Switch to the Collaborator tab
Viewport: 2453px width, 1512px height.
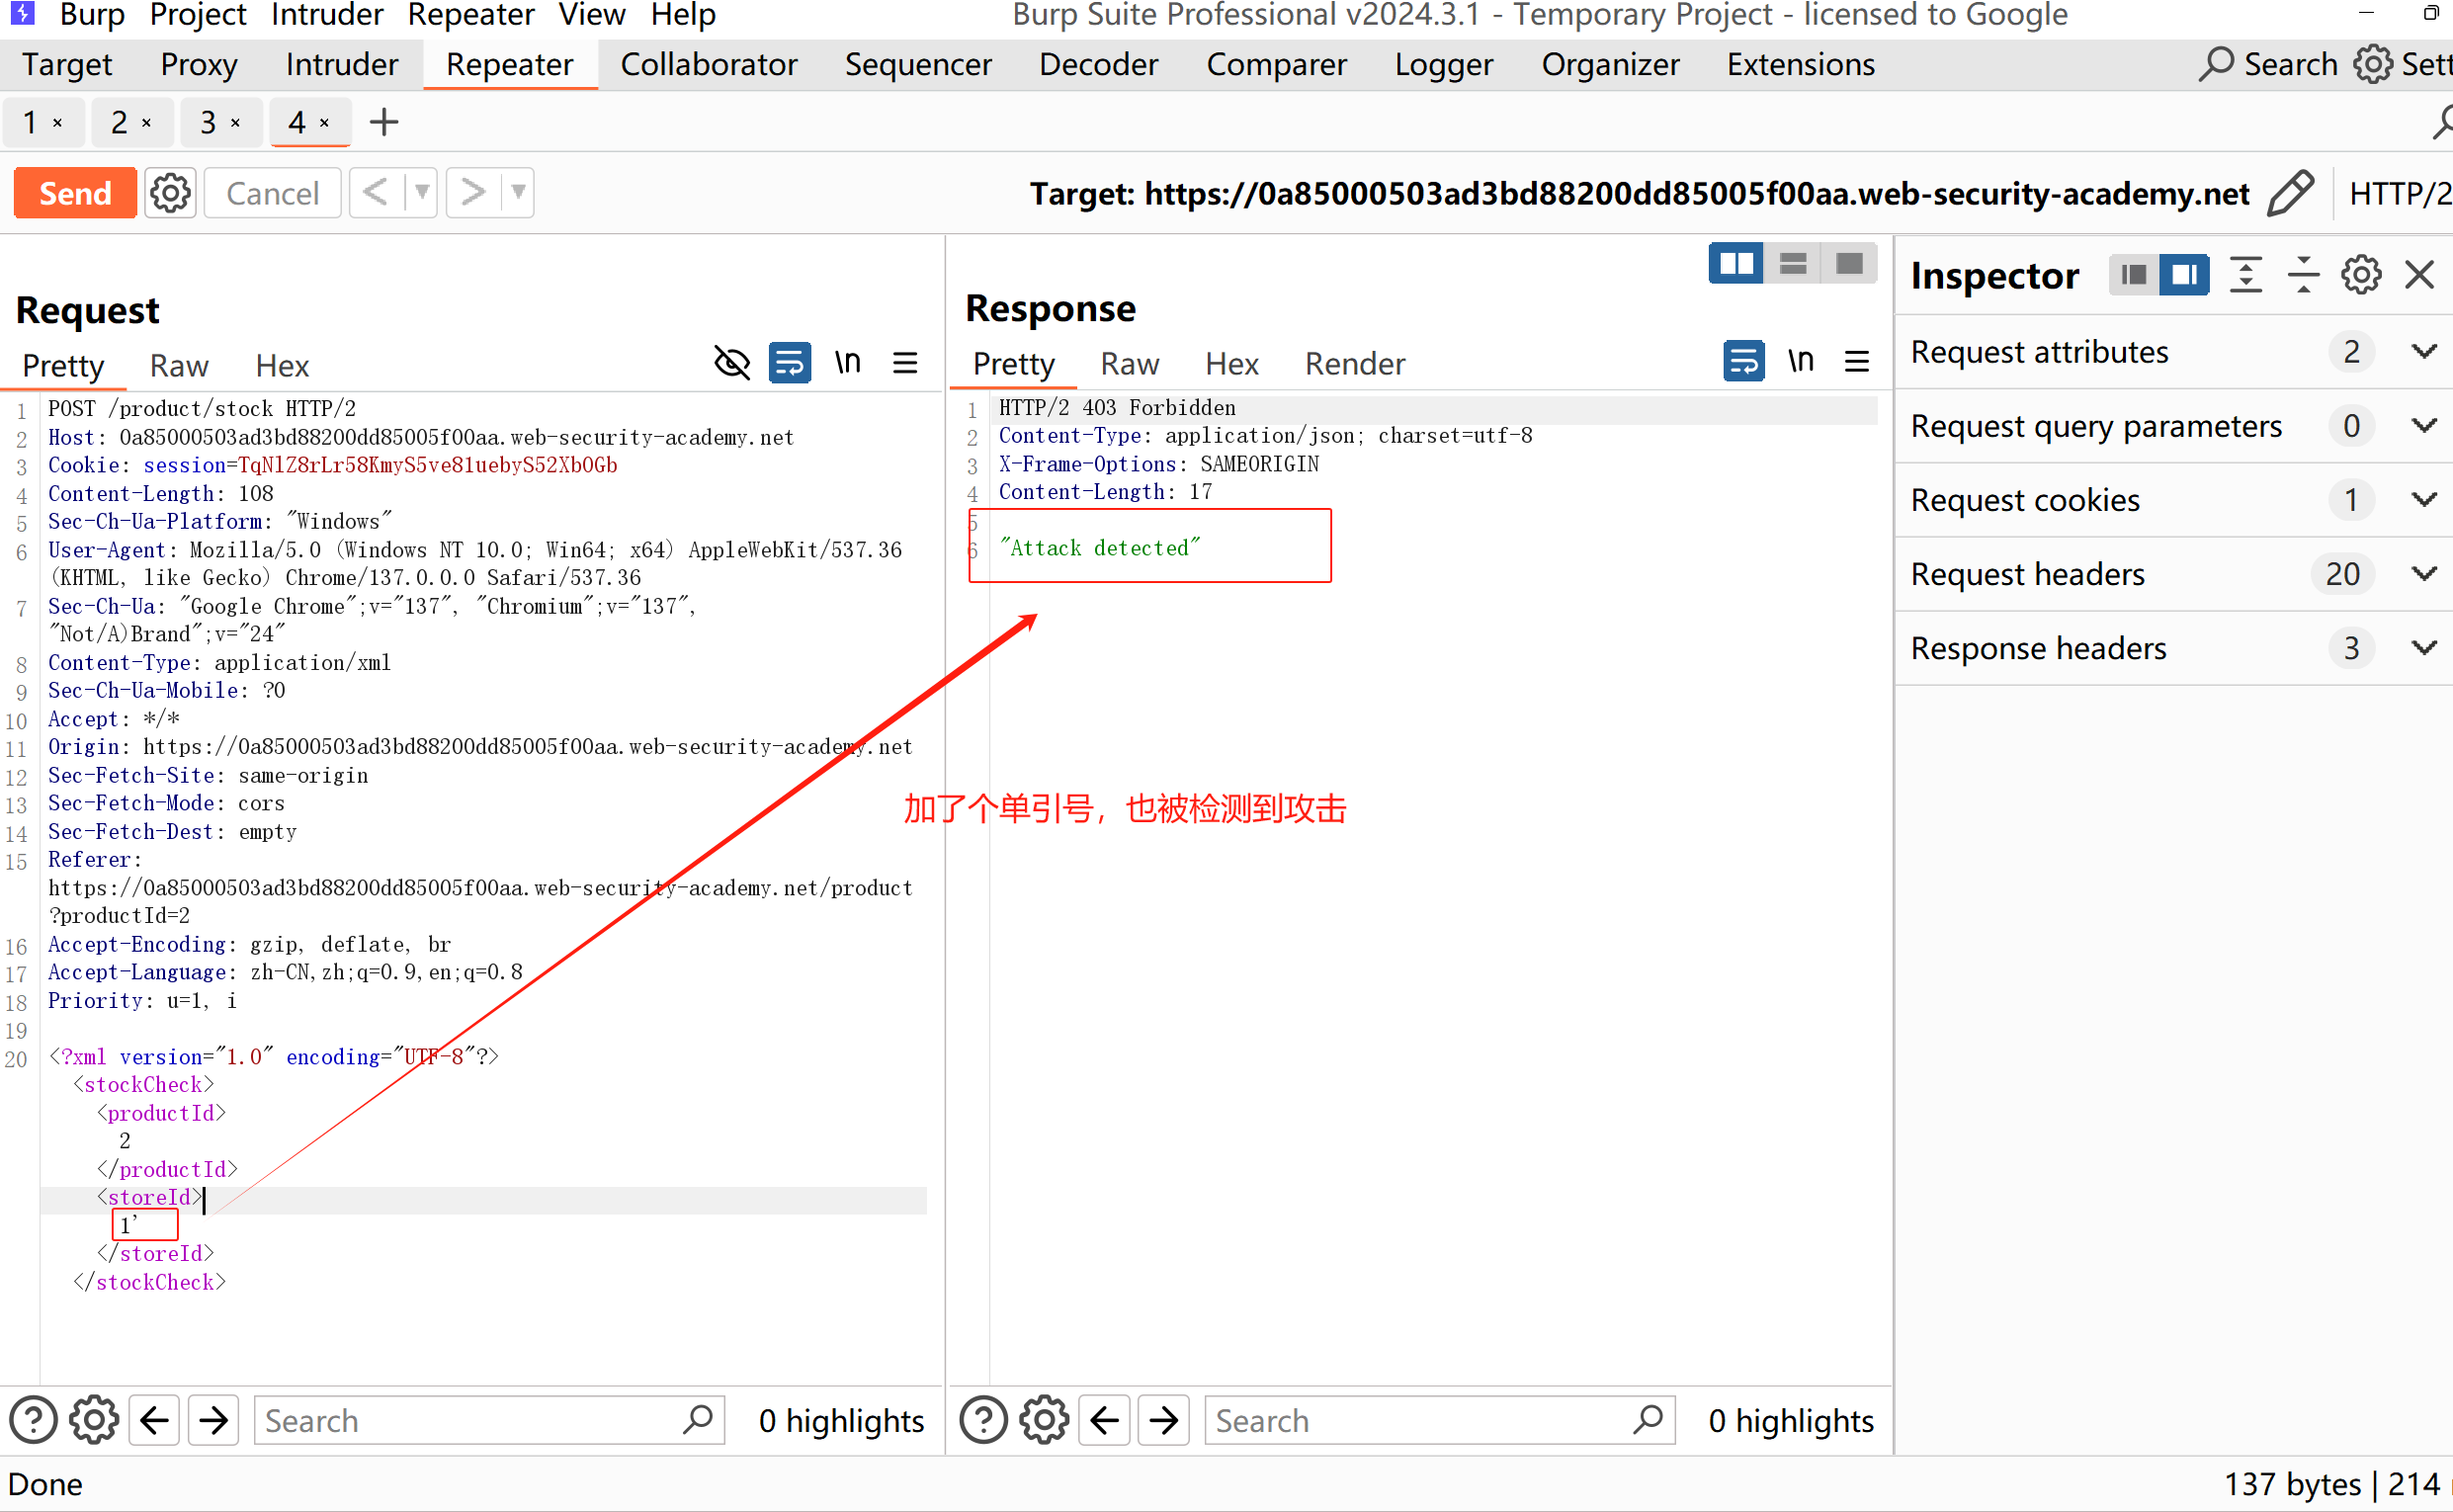[x=708, y=65]
